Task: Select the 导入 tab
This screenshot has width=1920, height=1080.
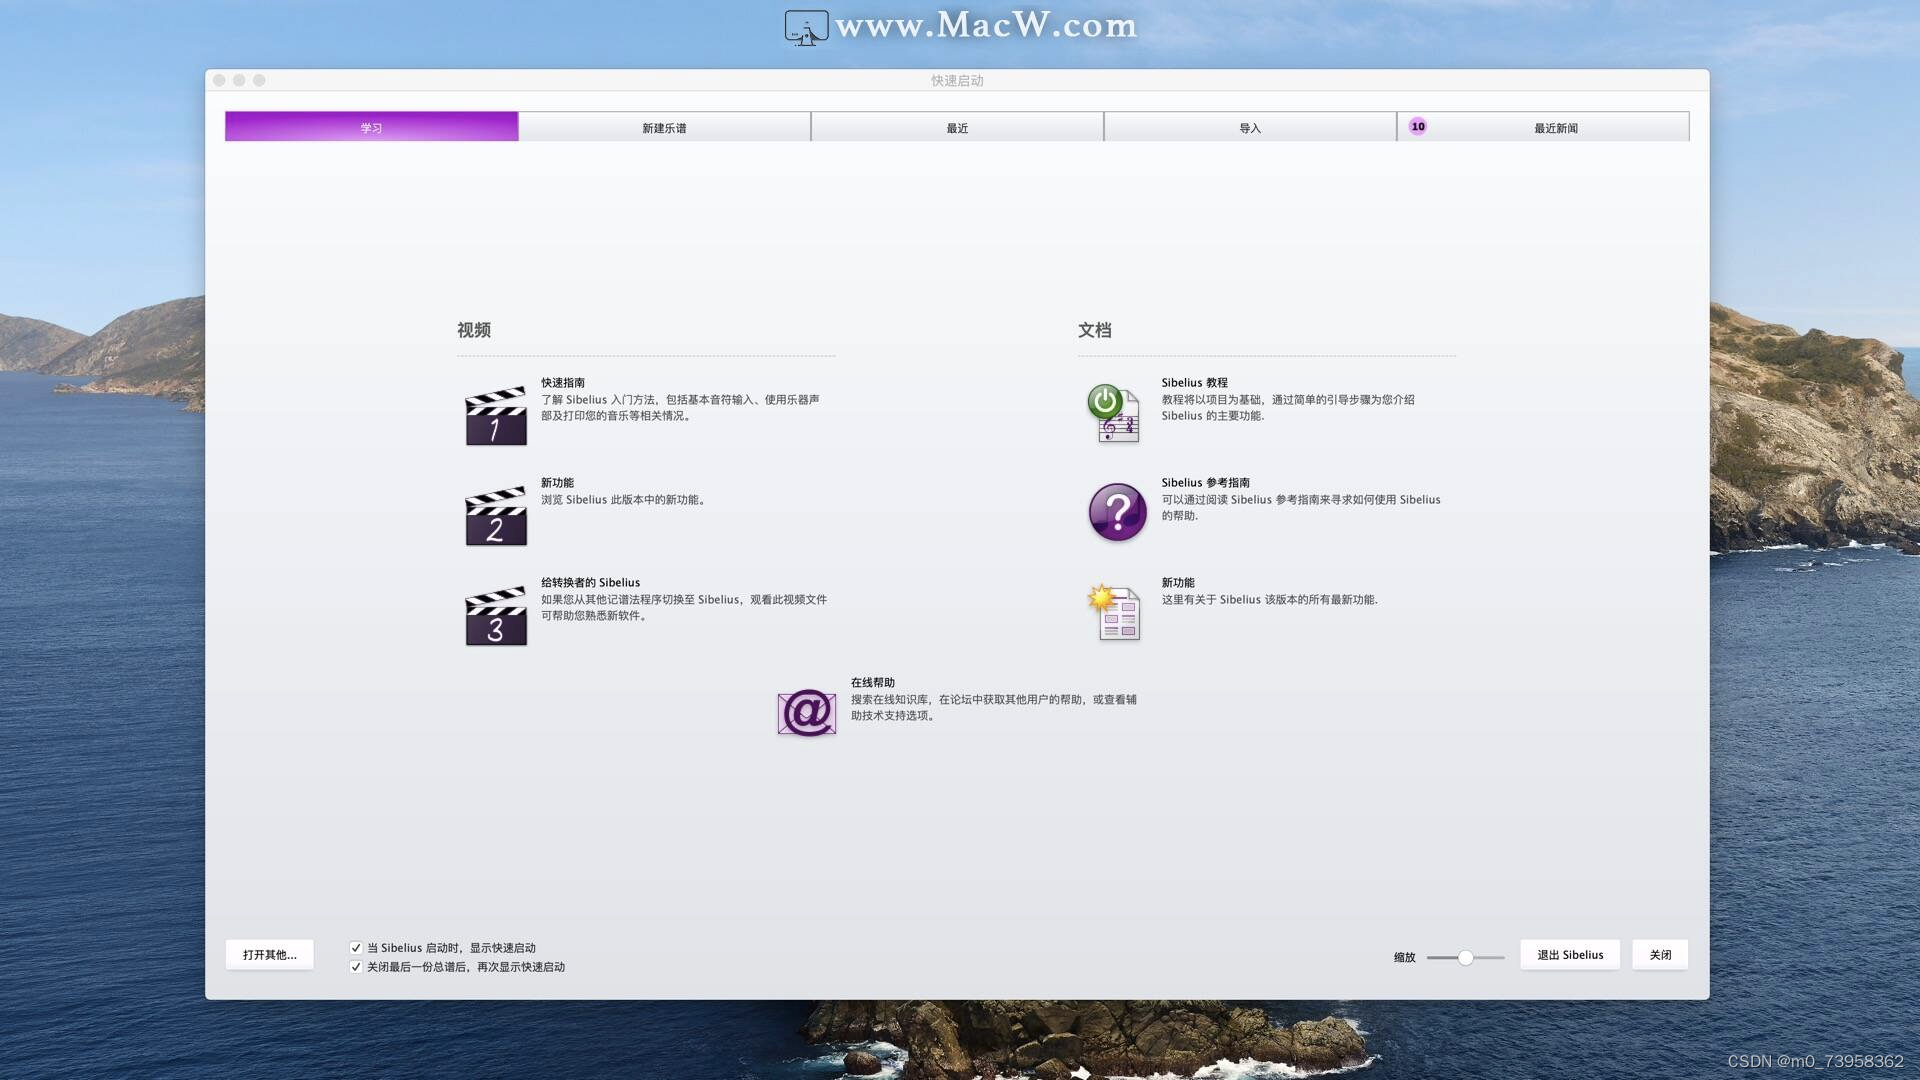Action: pos(1250,128)
